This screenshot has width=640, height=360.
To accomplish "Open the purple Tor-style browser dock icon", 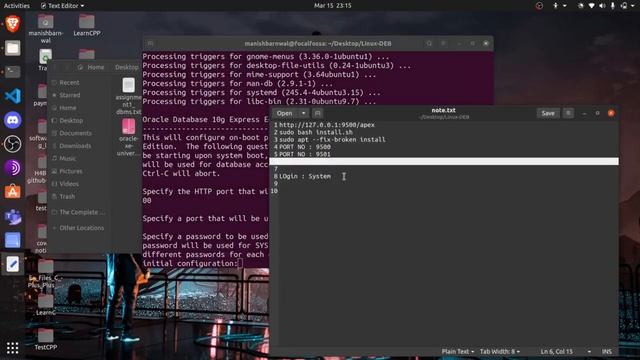I will coord(13,168).
